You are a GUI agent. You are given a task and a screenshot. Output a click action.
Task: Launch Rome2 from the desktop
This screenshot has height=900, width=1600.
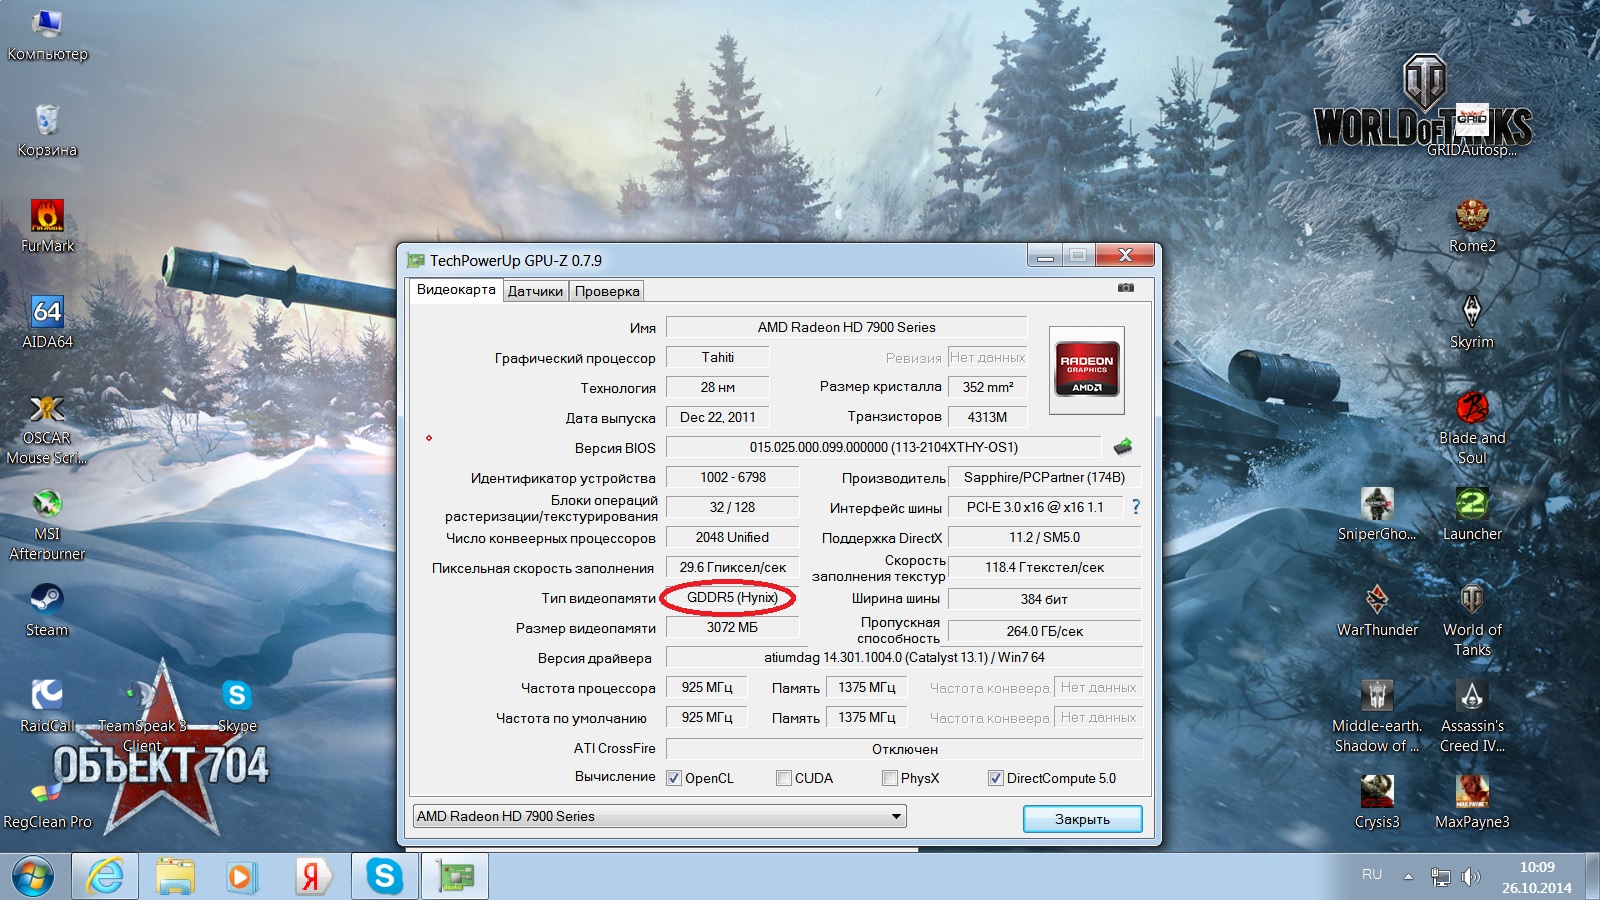tap(1472, 226)
